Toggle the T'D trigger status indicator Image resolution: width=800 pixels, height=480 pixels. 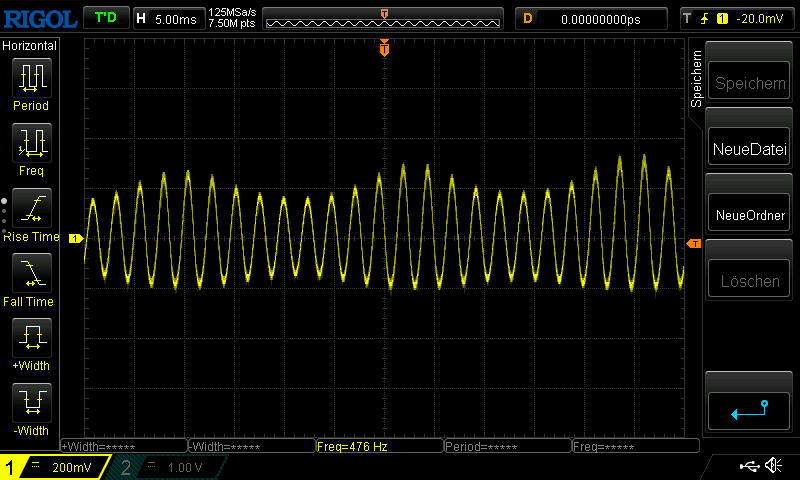point(104,18)
